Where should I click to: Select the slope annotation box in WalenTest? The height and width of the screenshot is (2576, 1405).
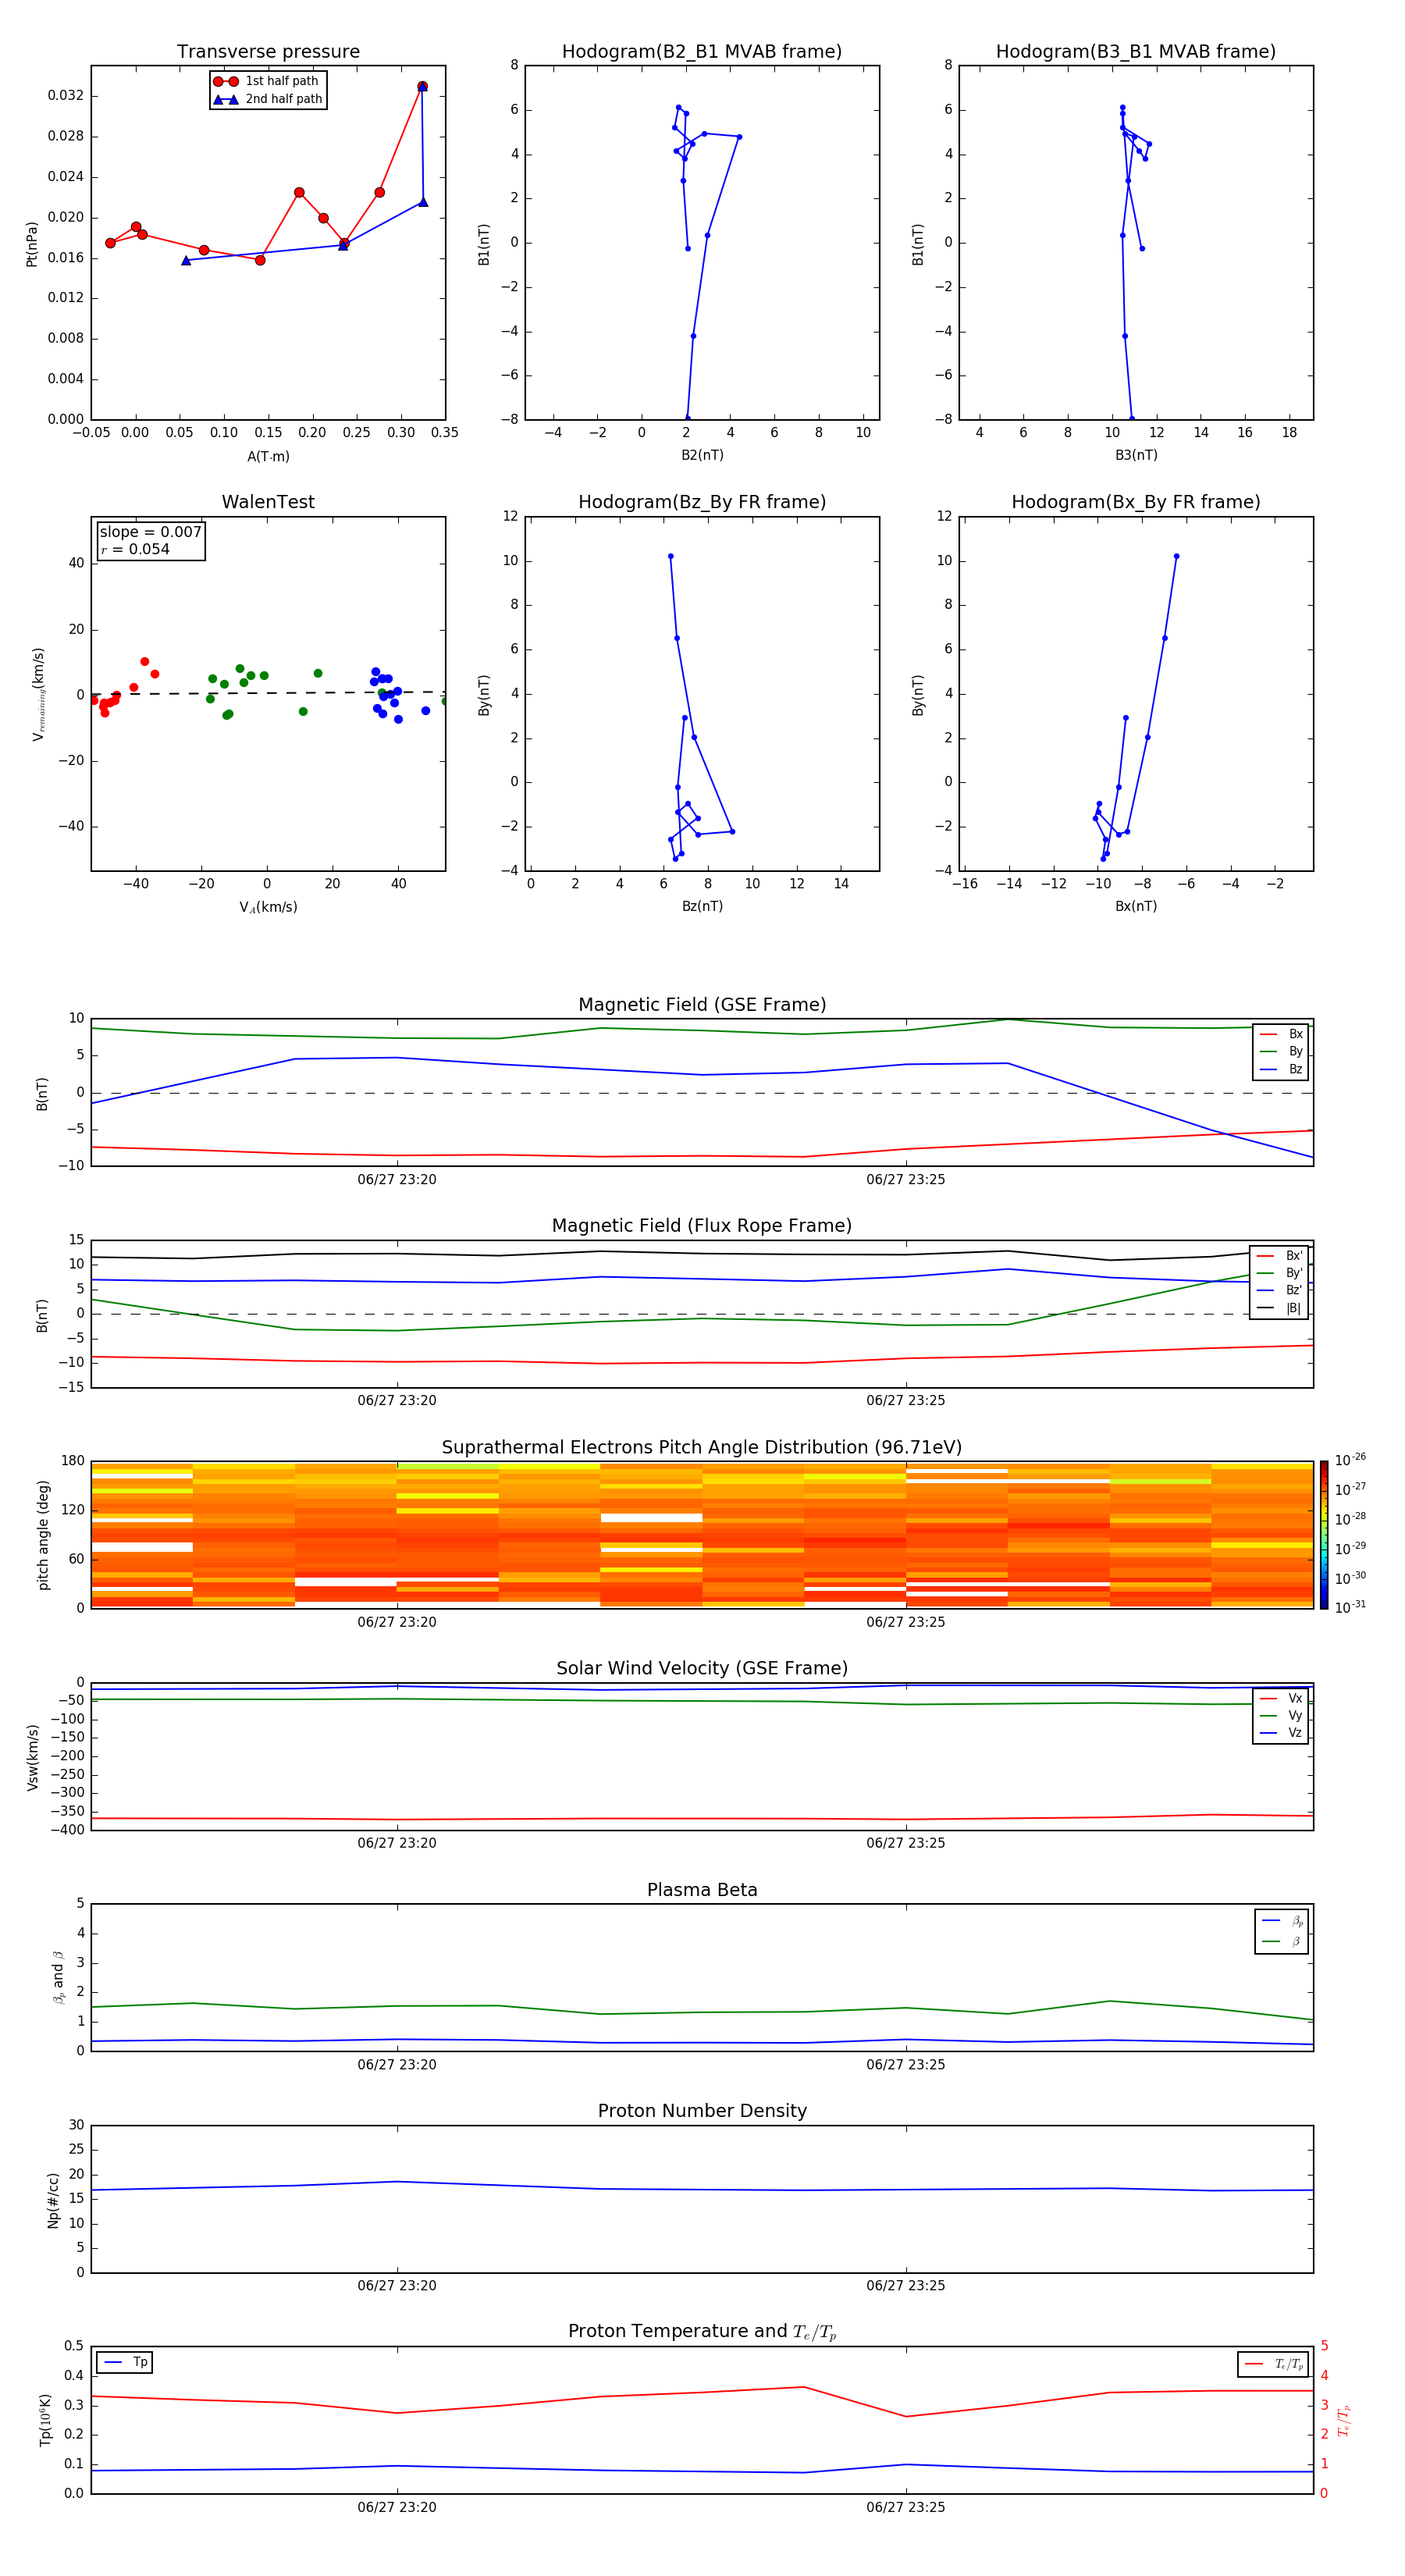[150, 541]
